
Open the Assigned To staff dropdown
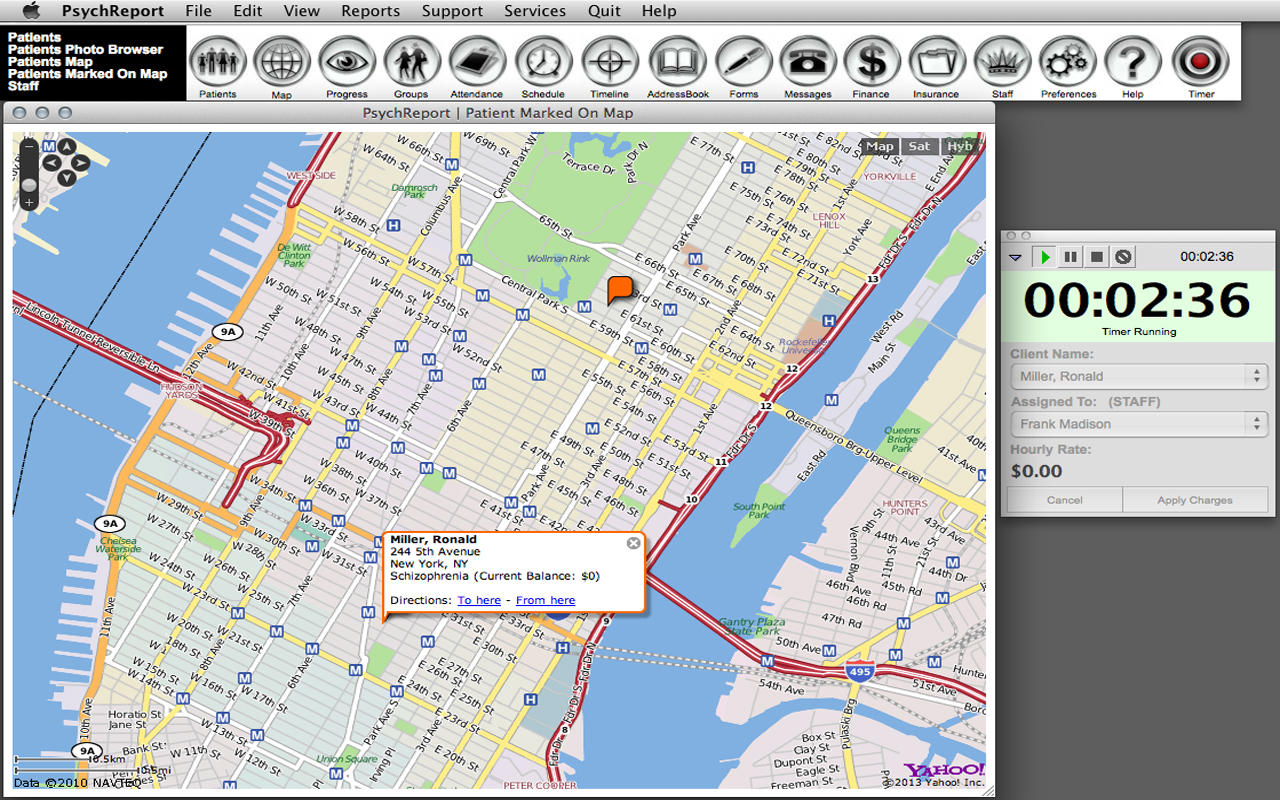coord(1139,424)
